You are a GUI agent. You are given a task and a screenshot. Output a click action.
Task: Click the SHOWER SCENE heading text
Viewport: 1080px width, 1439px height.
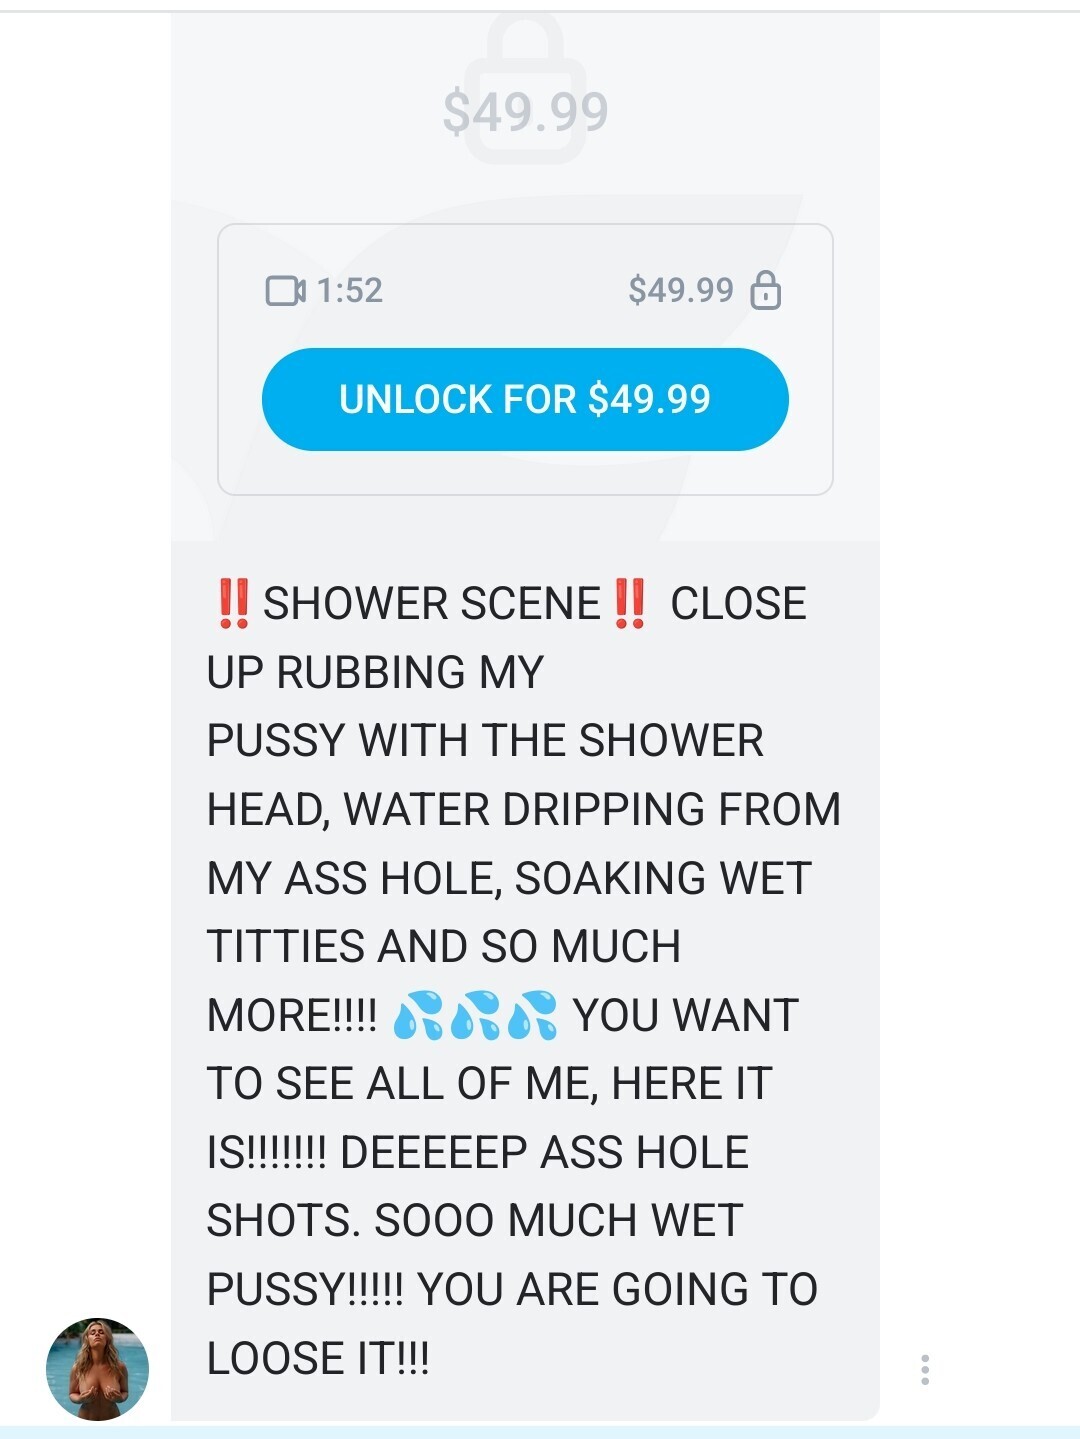432,603
